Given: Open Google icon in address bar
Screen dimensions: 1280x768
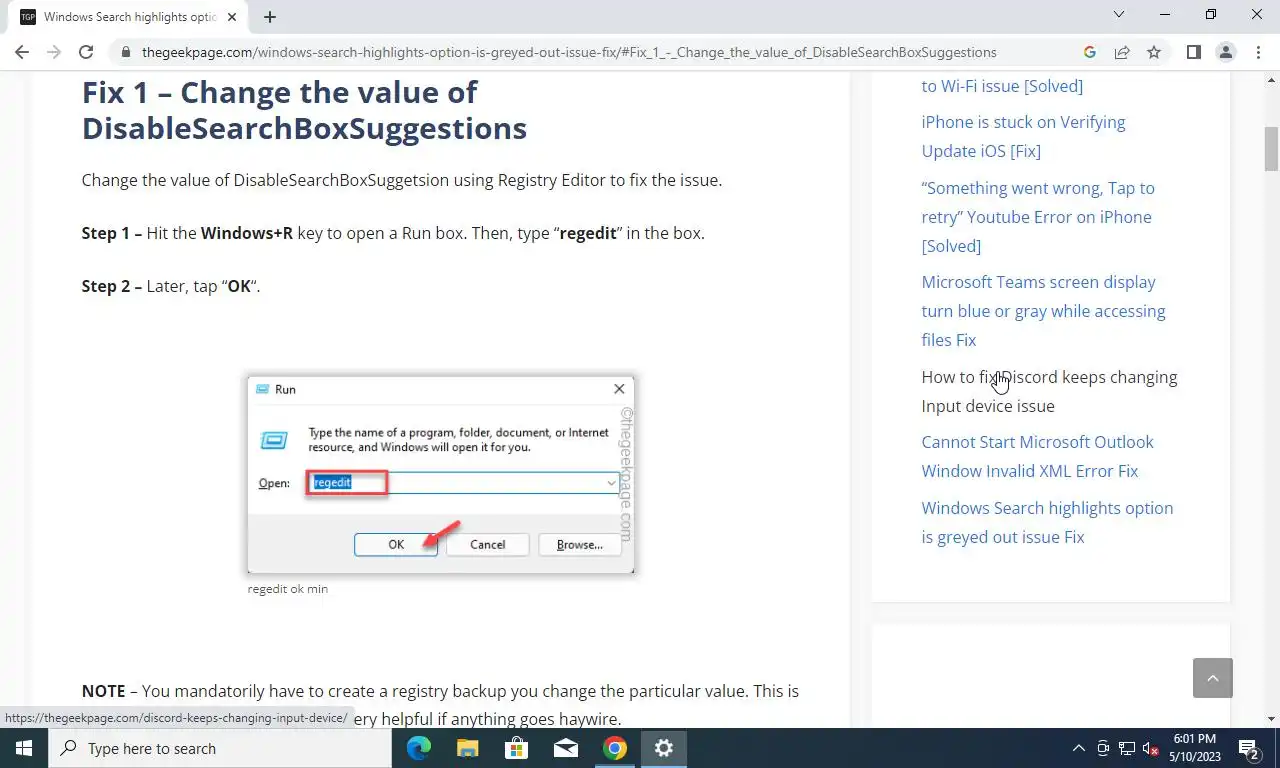Looking at the screenshot, I should [x=1090, y=52].
